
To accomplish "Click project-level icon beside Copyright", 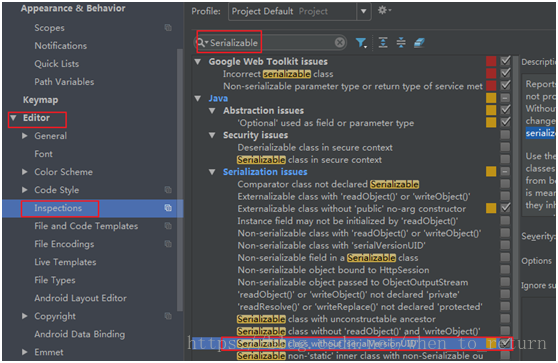I will (168, 316).
